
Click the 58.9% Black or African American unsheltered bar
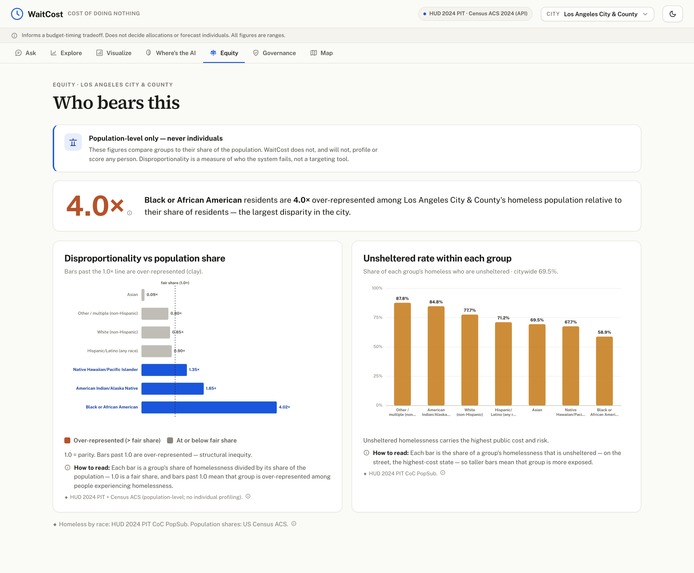(604, 371)
